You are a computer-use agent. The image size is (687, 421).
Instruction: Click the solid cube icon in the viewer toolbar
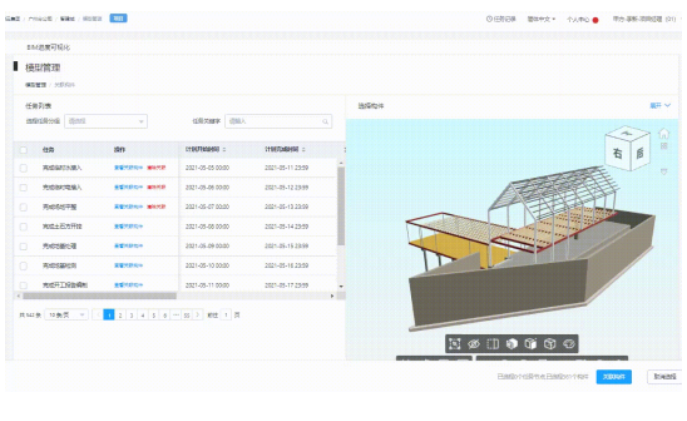[x=511, y=343]
